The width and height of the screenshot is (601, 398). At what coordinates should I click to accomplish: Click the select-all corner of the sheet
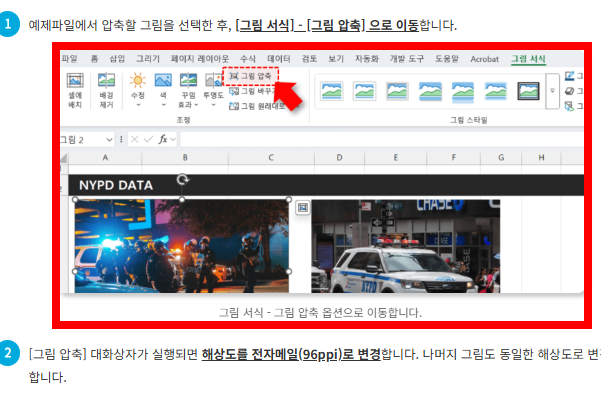coord(64,158)
